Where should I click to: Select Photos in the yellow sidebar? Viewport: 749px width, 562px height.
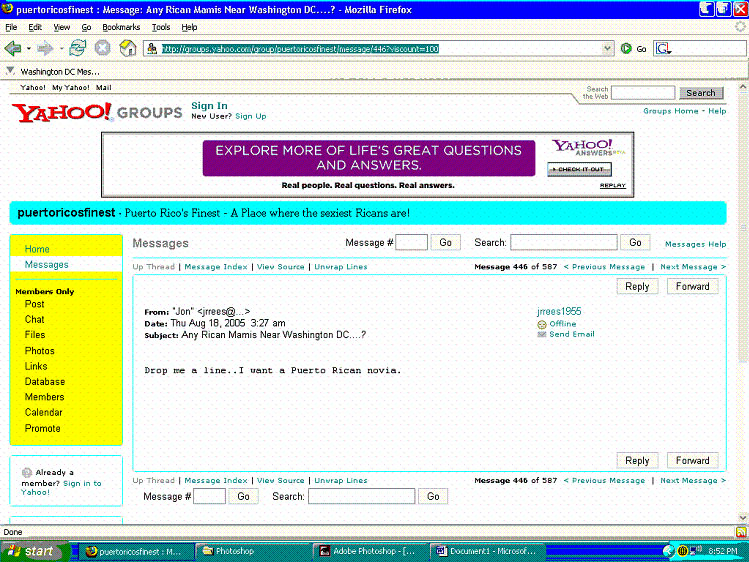[x=40, y=351]
